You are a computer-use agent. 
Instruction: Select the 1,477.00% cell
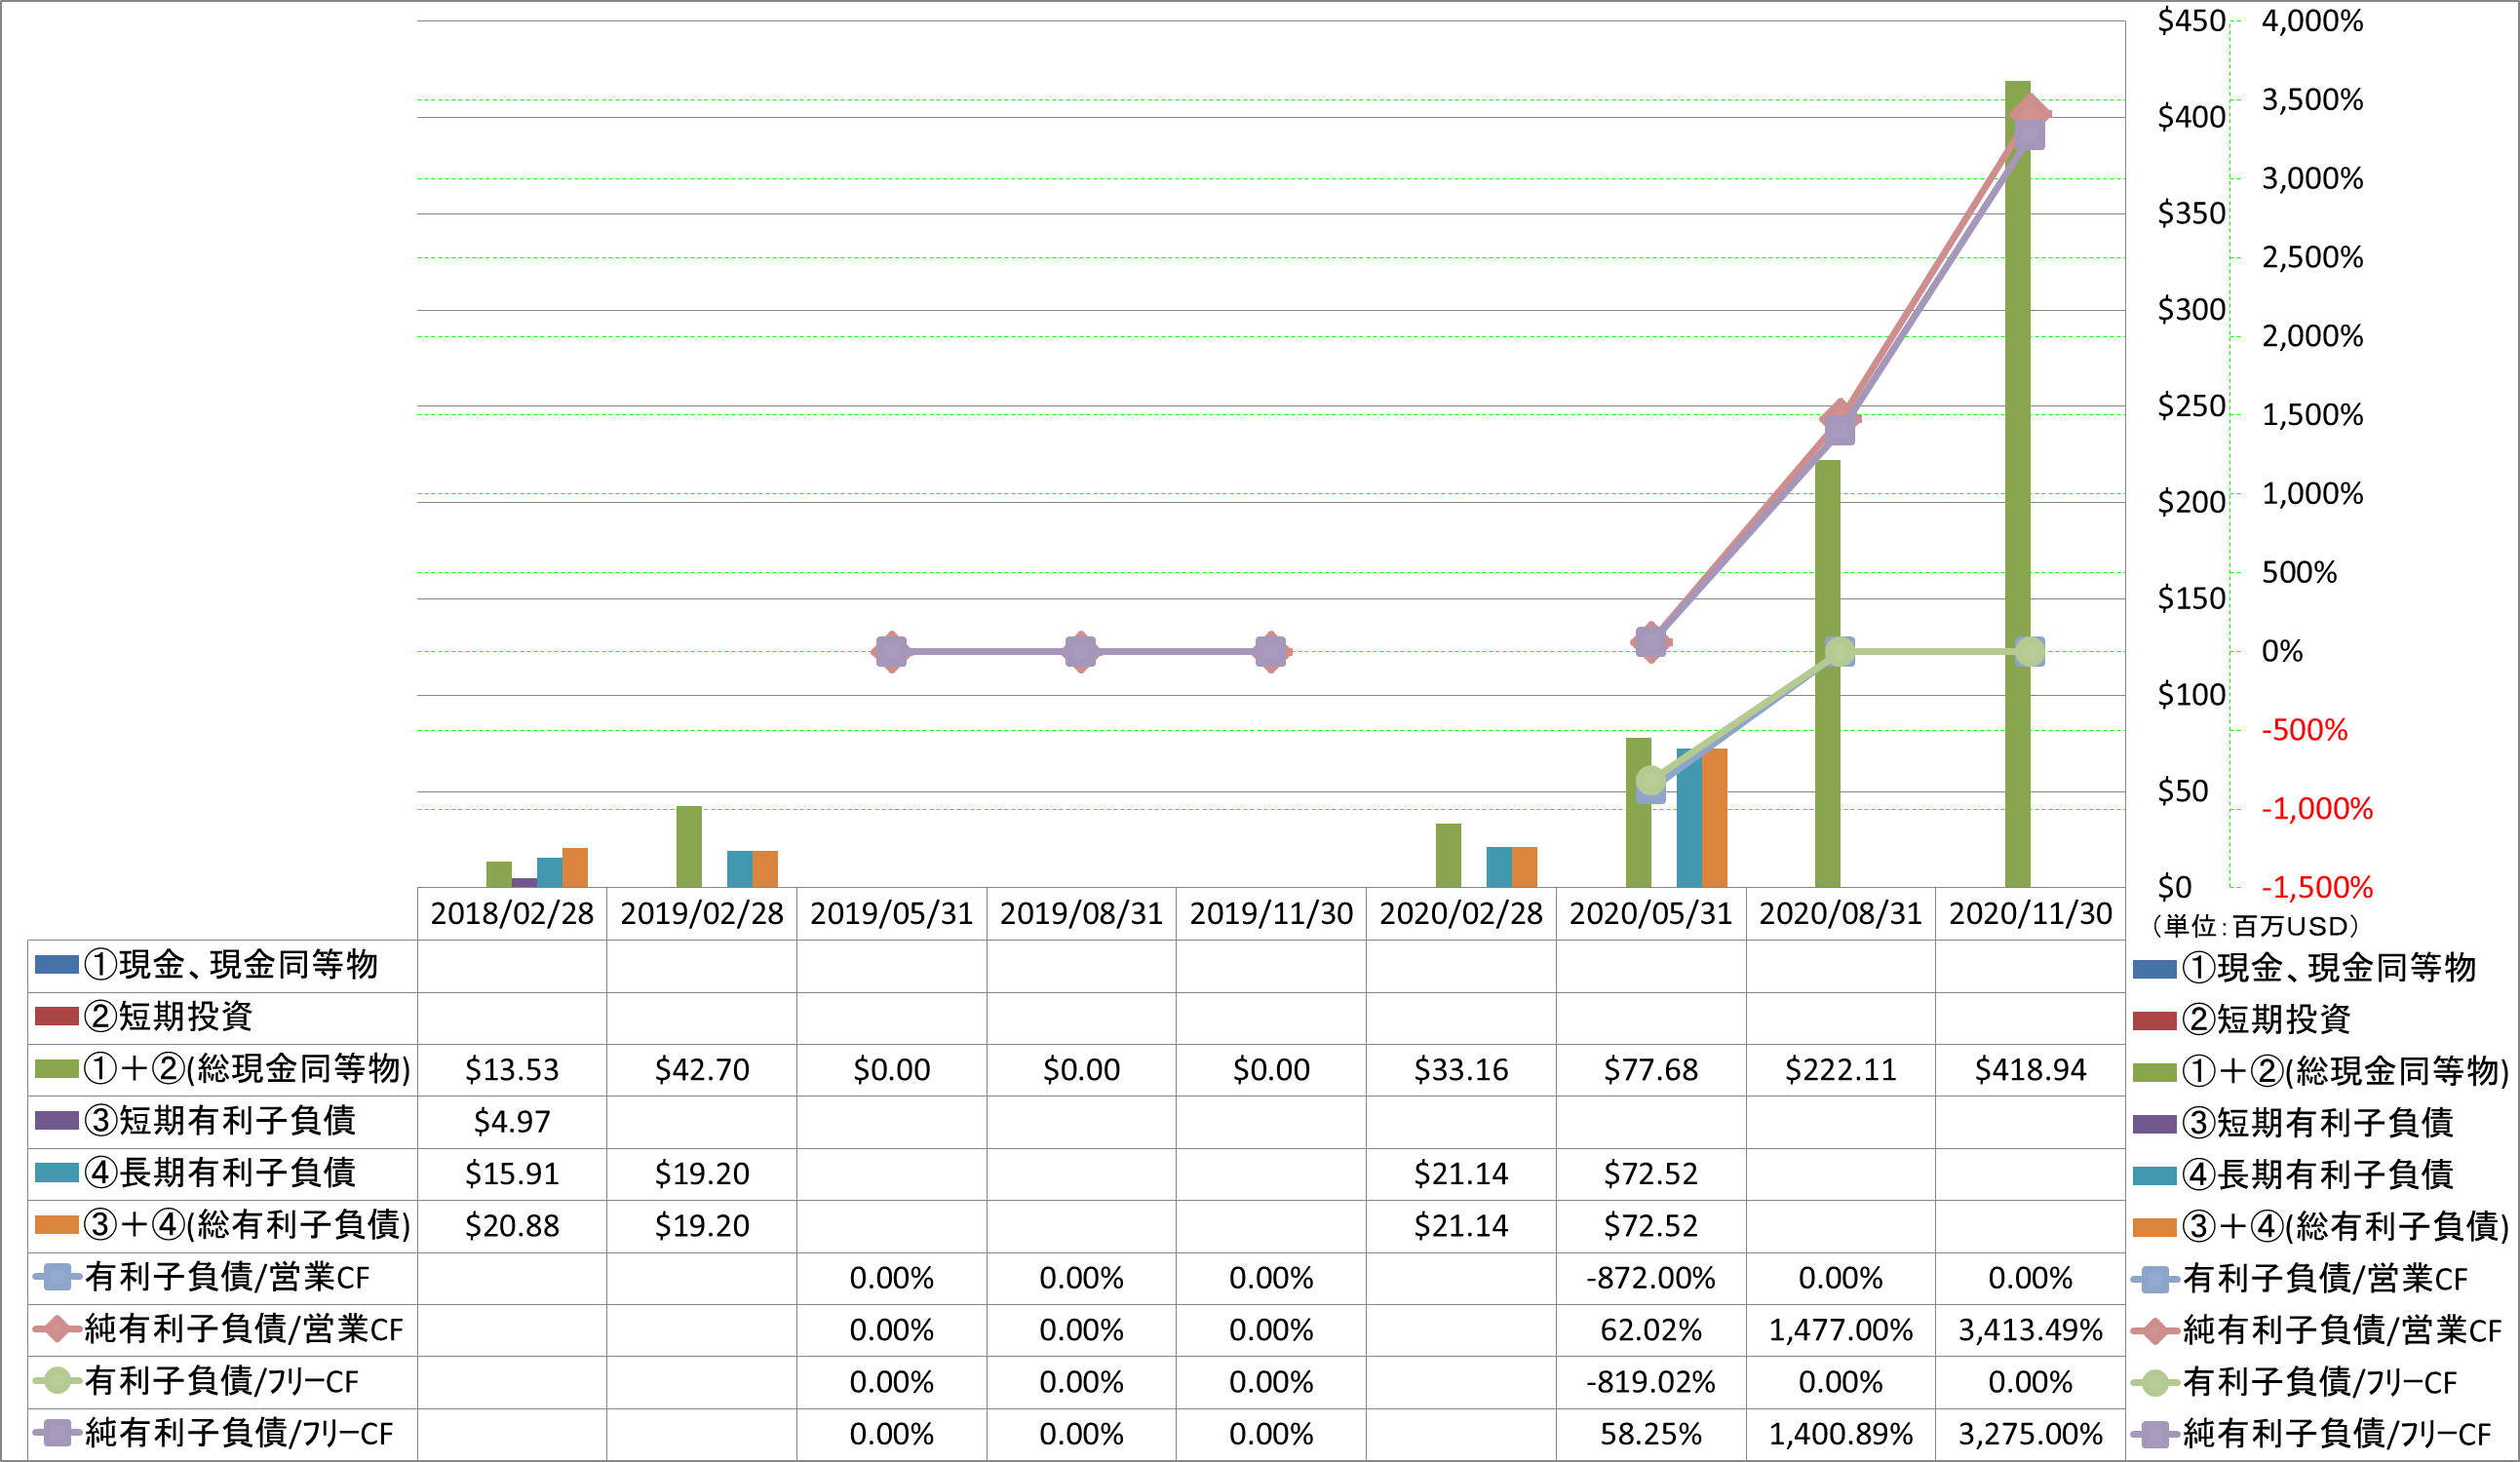pos(1841,1330)
